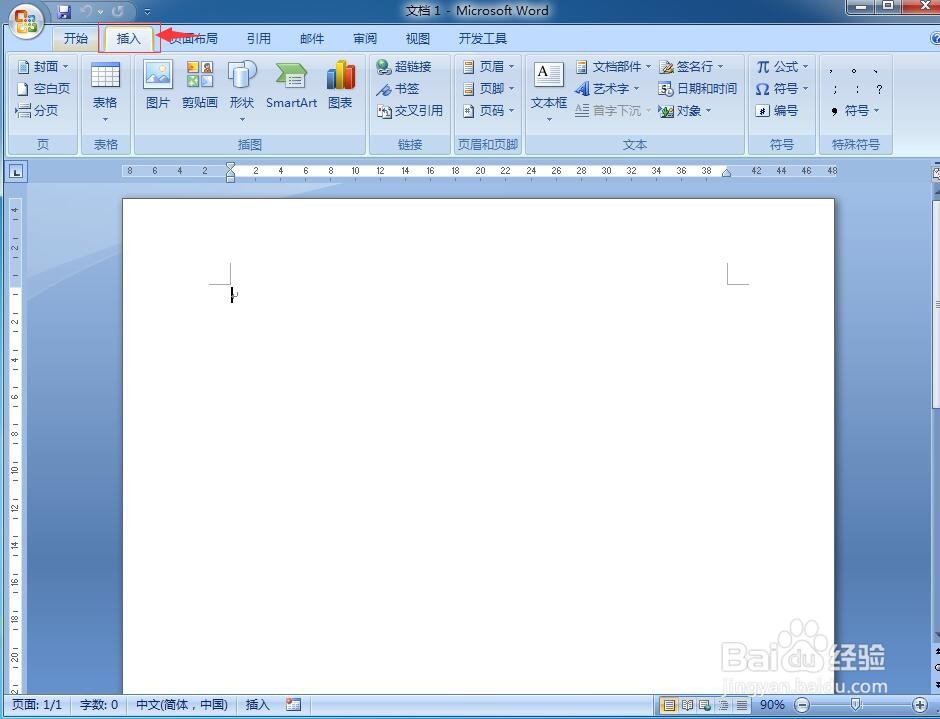
Task: Open the Ω 符号 symbol menu
Action: pos(782,89)
